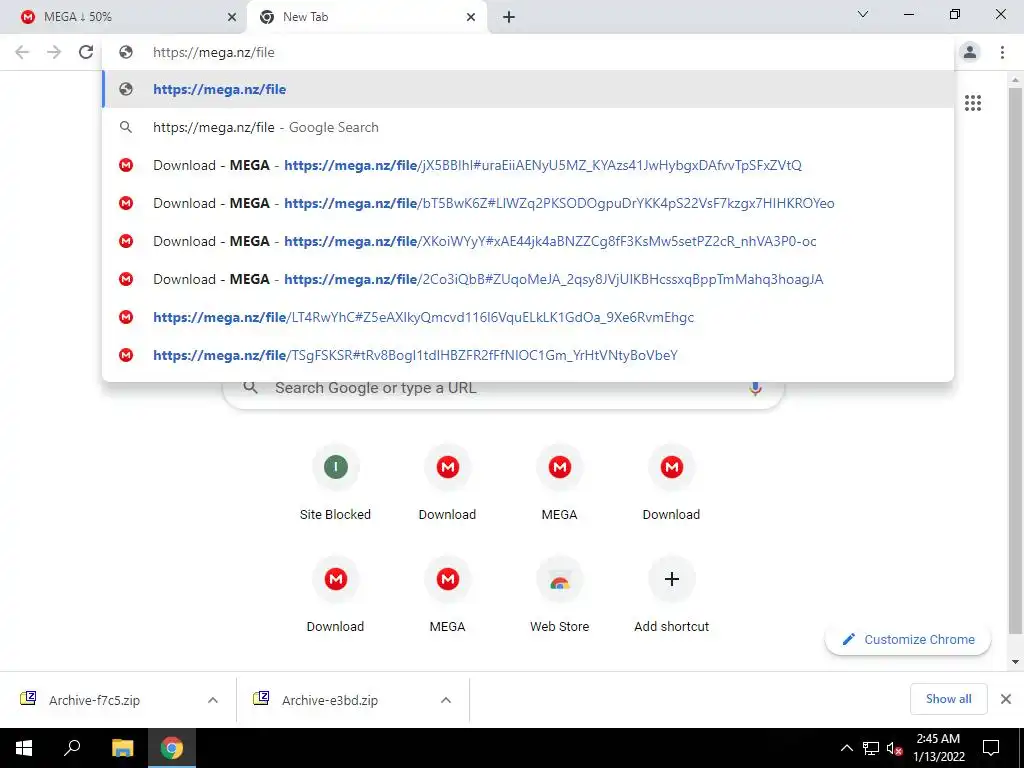Open the clock showing 2:45 AM
Screen dimensions: 1024x768
(x=938, y=748)
